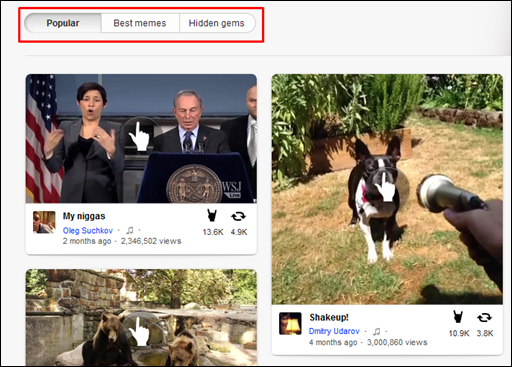512x367 pixels.
Task: Click the 2,346,502 views text
Action: tap(151, 241)
